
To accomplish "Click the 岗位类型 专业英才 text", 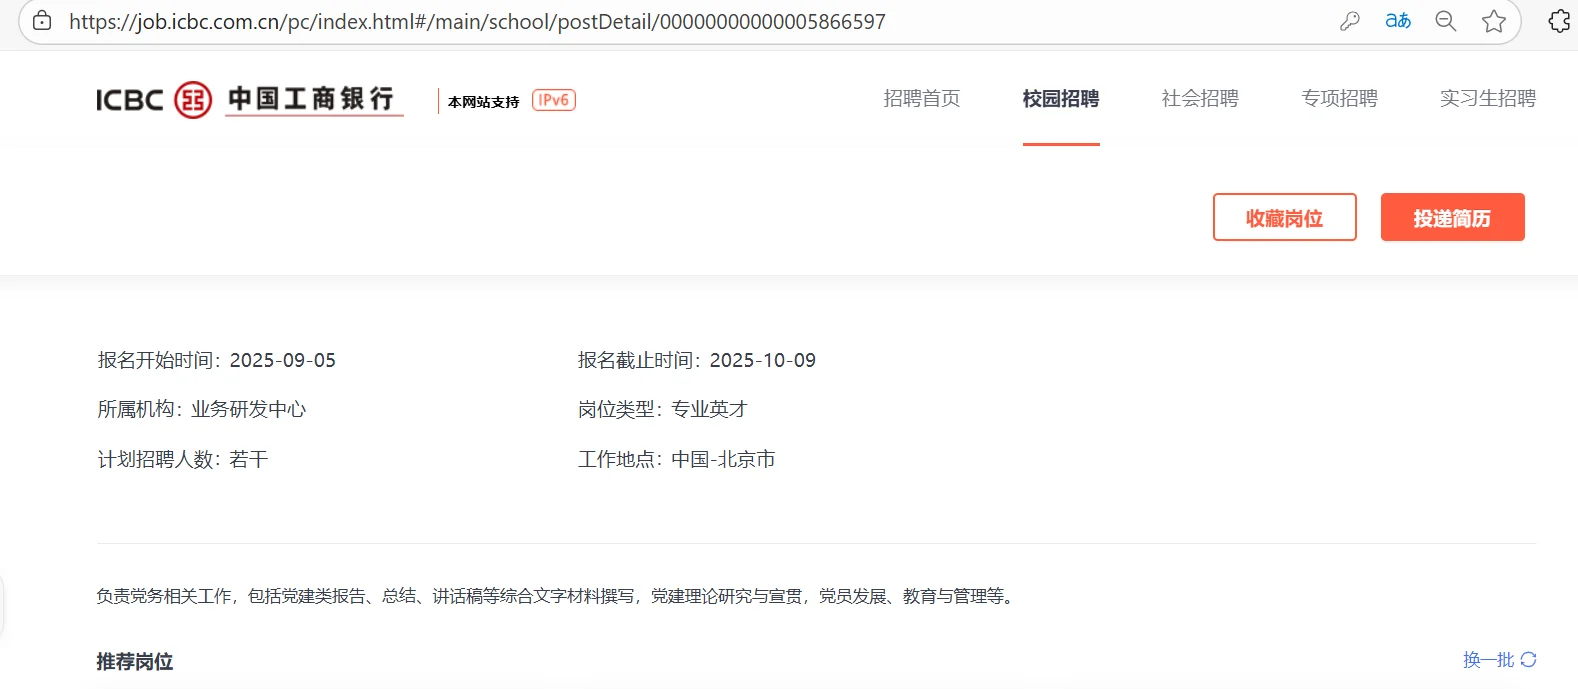I will pyautogui.click(x=662, y=409).
